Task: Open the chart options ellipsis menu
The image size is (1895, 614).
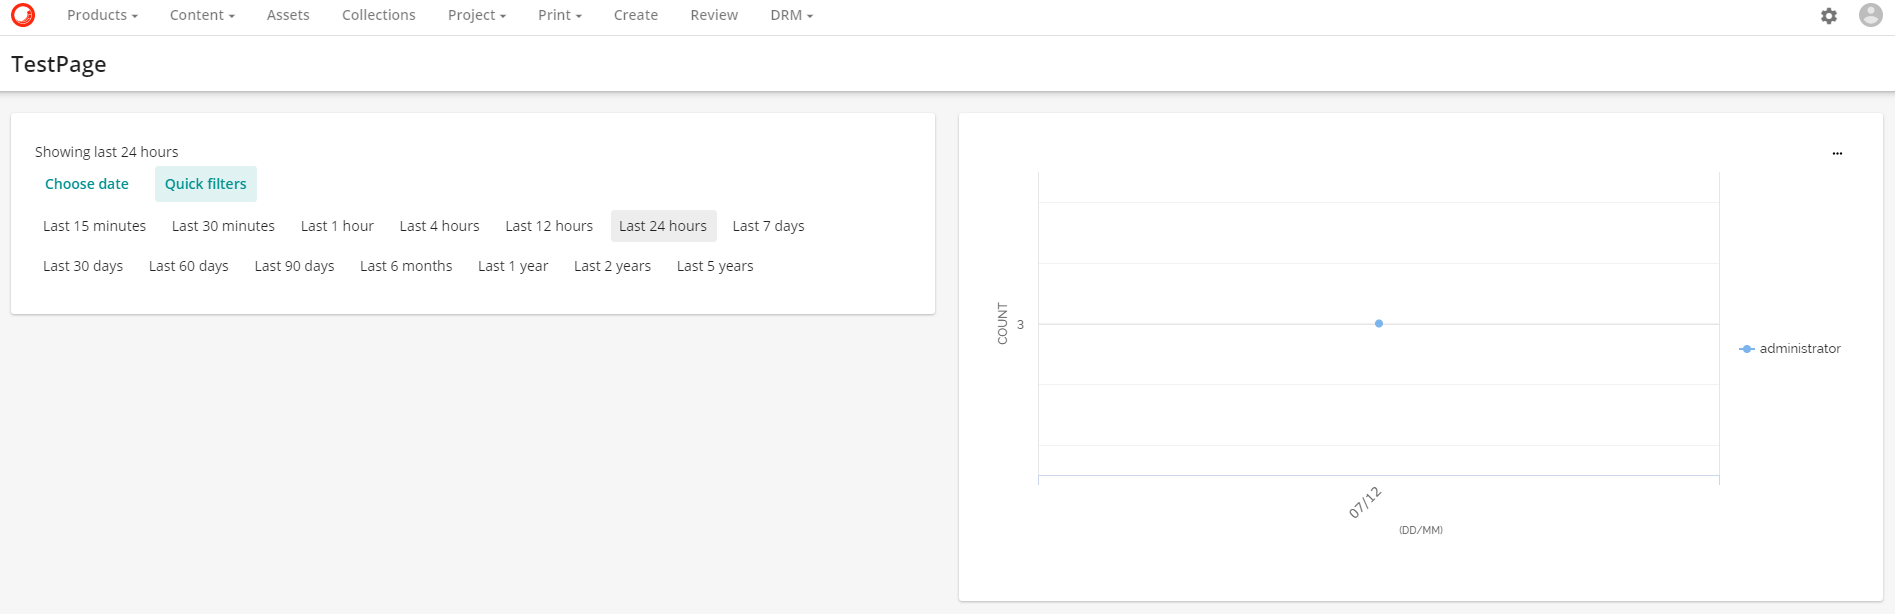Action: 1837,153
